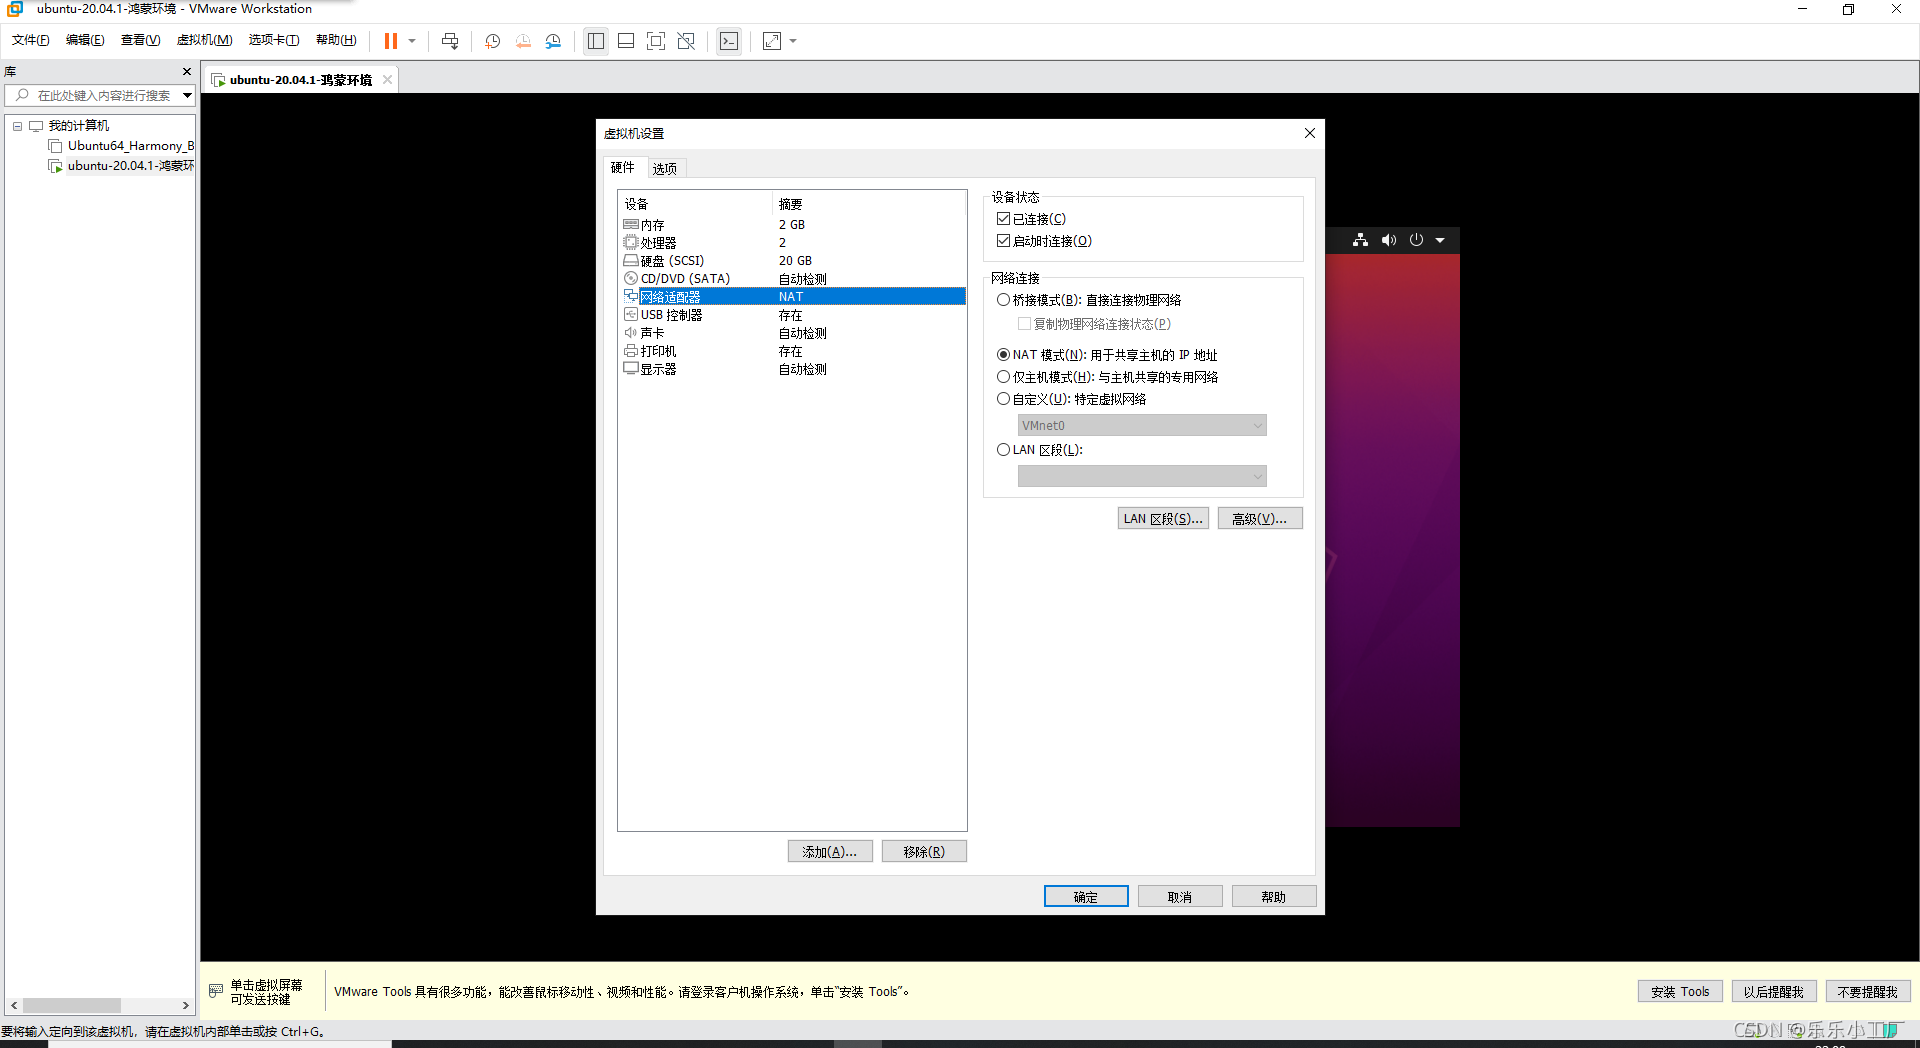
Task: Open the 选项卡(T) menu
Action: pos(274,40)
